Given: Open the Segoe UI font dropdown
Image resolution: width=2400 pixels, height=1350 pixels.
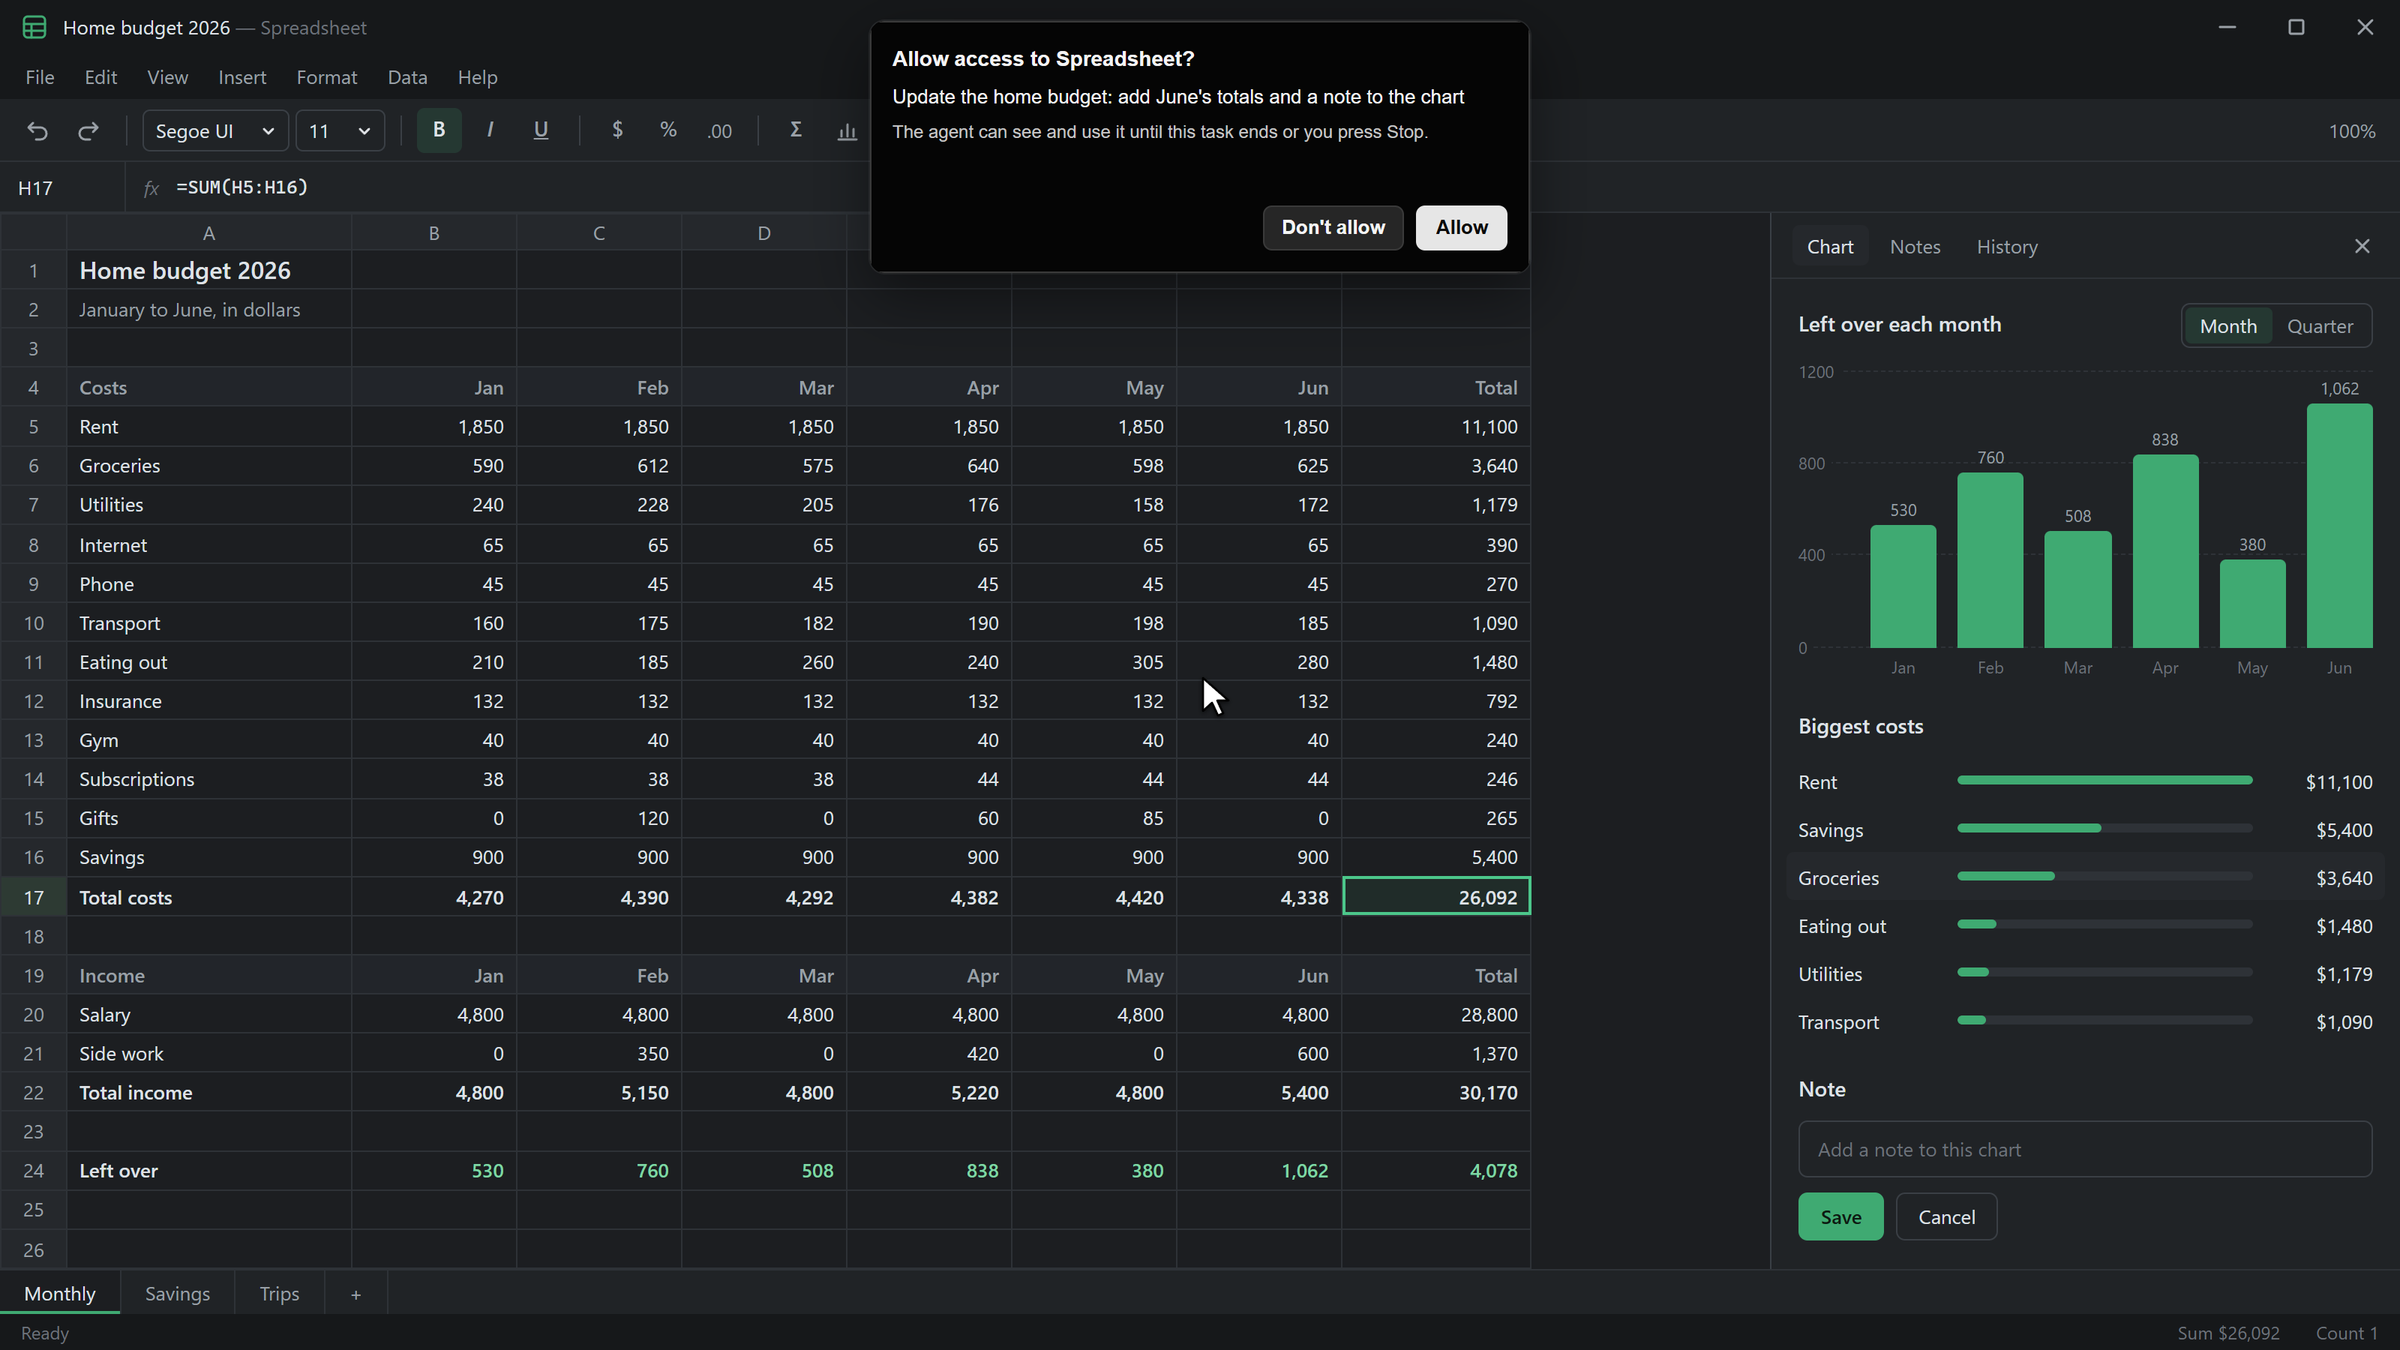Looking at the screenshot, I should click(x=216, y=131).
